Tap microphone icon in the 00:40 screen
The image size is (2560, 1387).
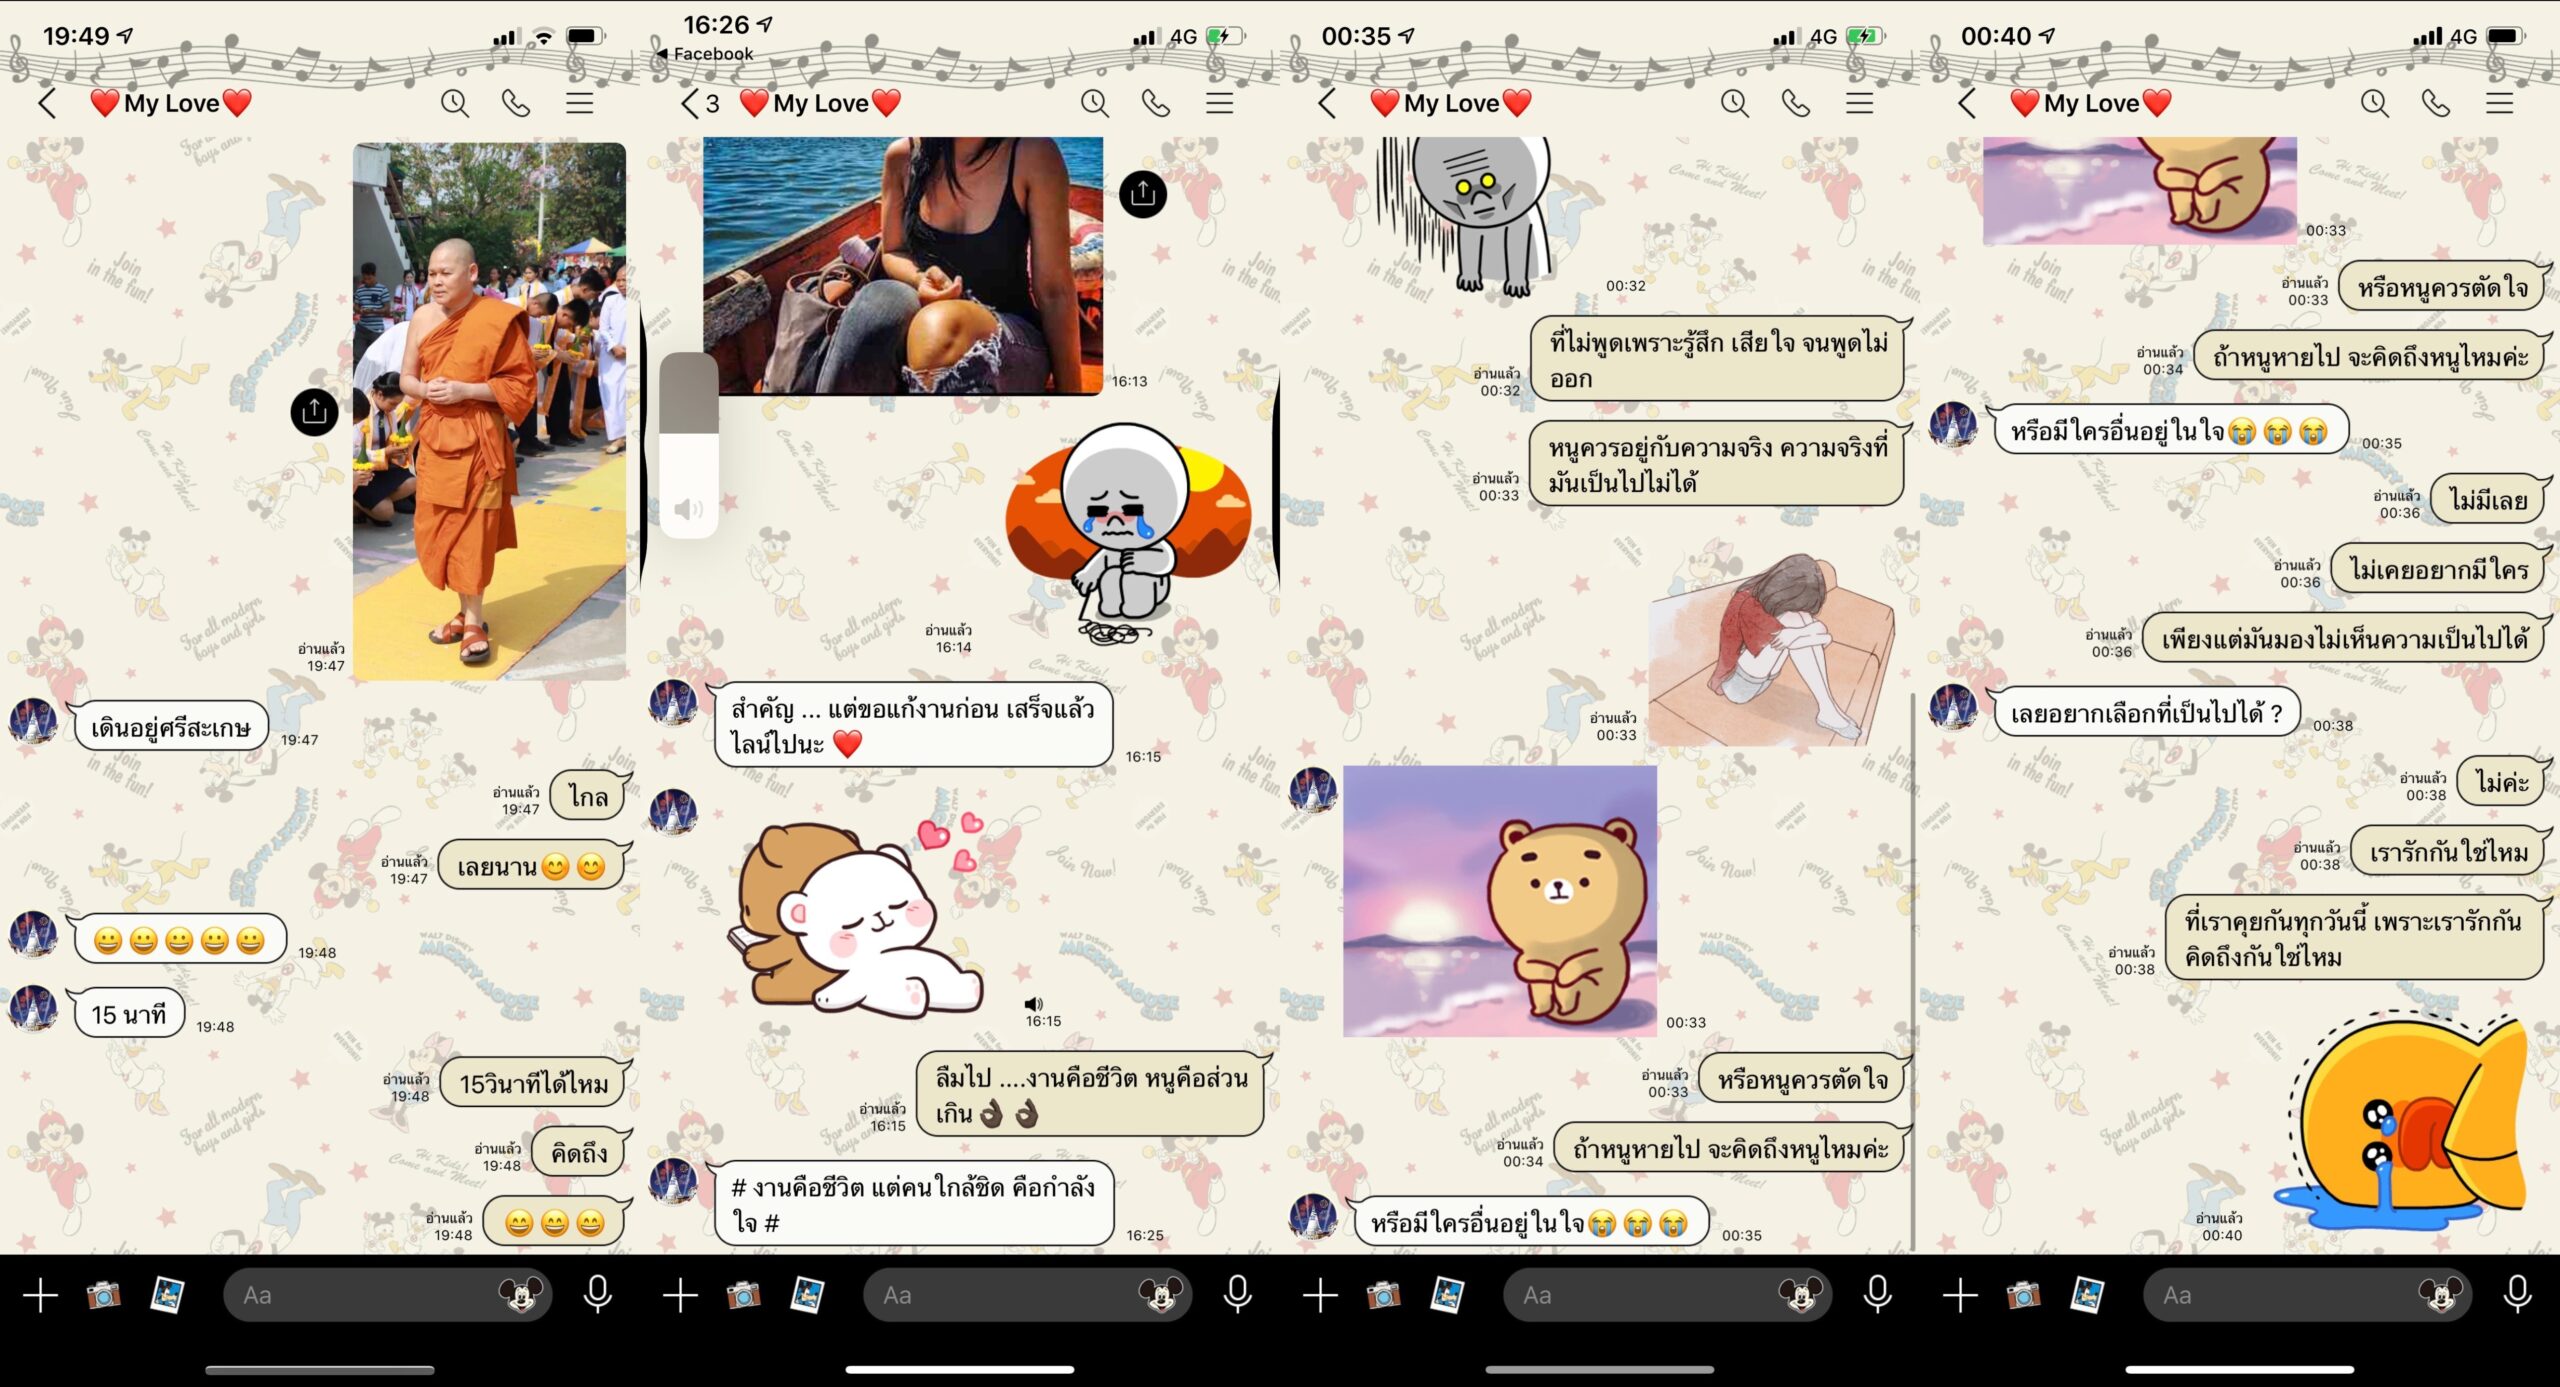(2517, 1295)
